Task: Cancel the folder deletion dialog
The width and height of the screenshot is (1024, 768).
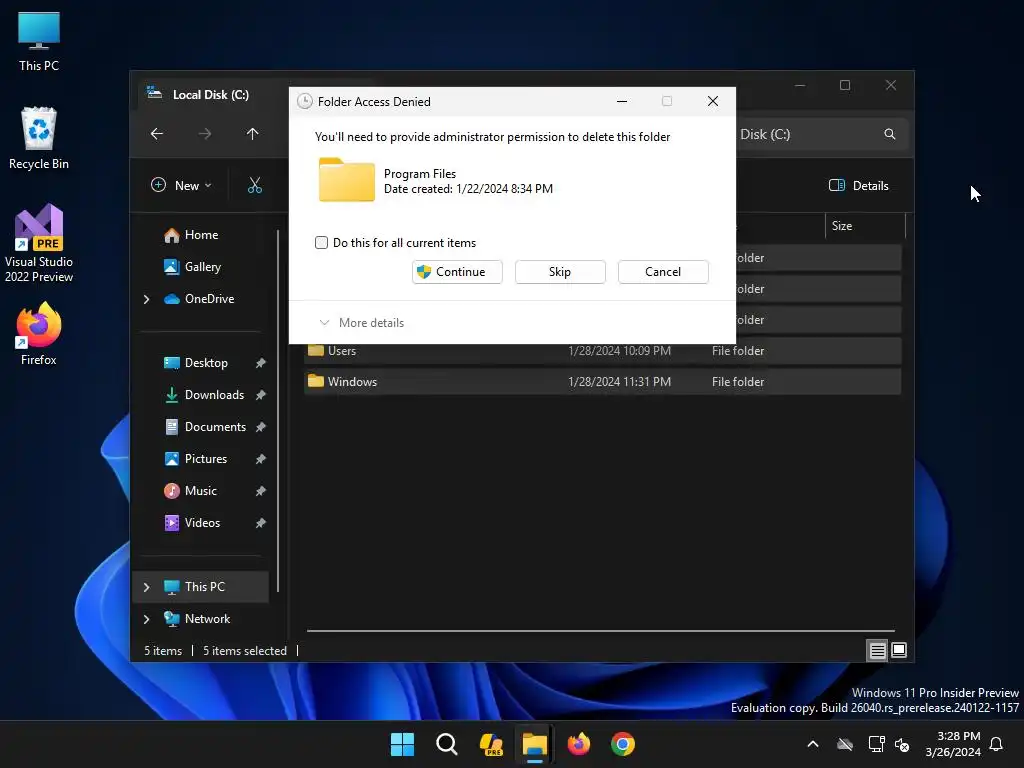Action: tap(663, 272)
